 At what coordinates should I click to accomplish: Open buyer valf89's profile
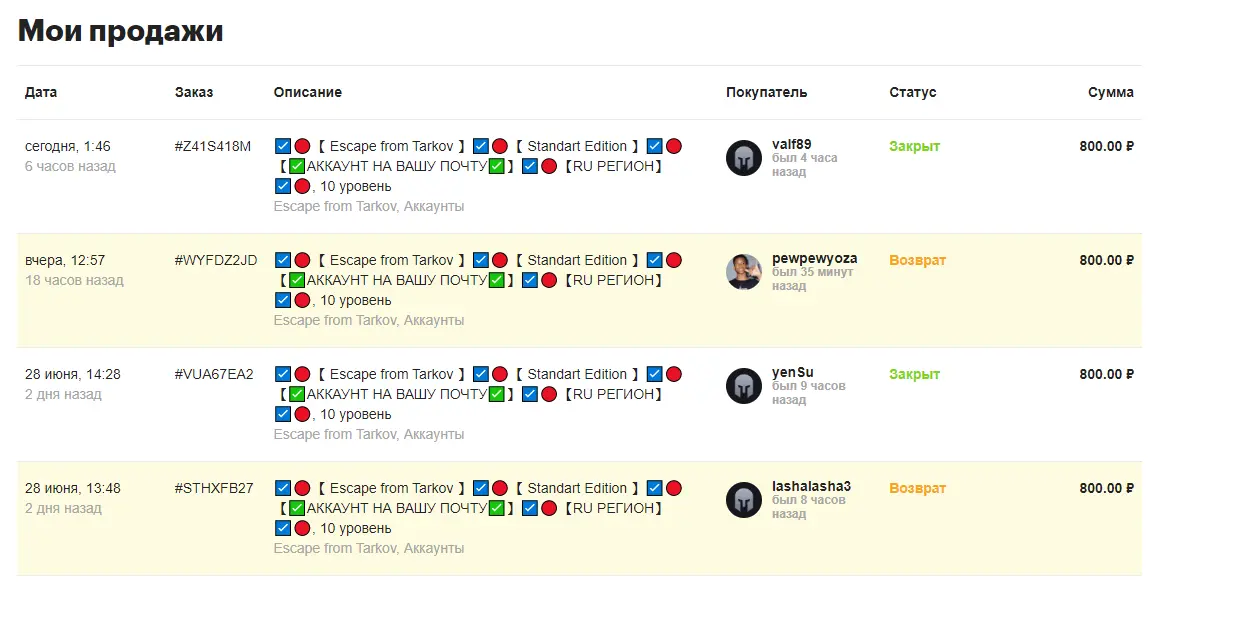coord(792,144)
